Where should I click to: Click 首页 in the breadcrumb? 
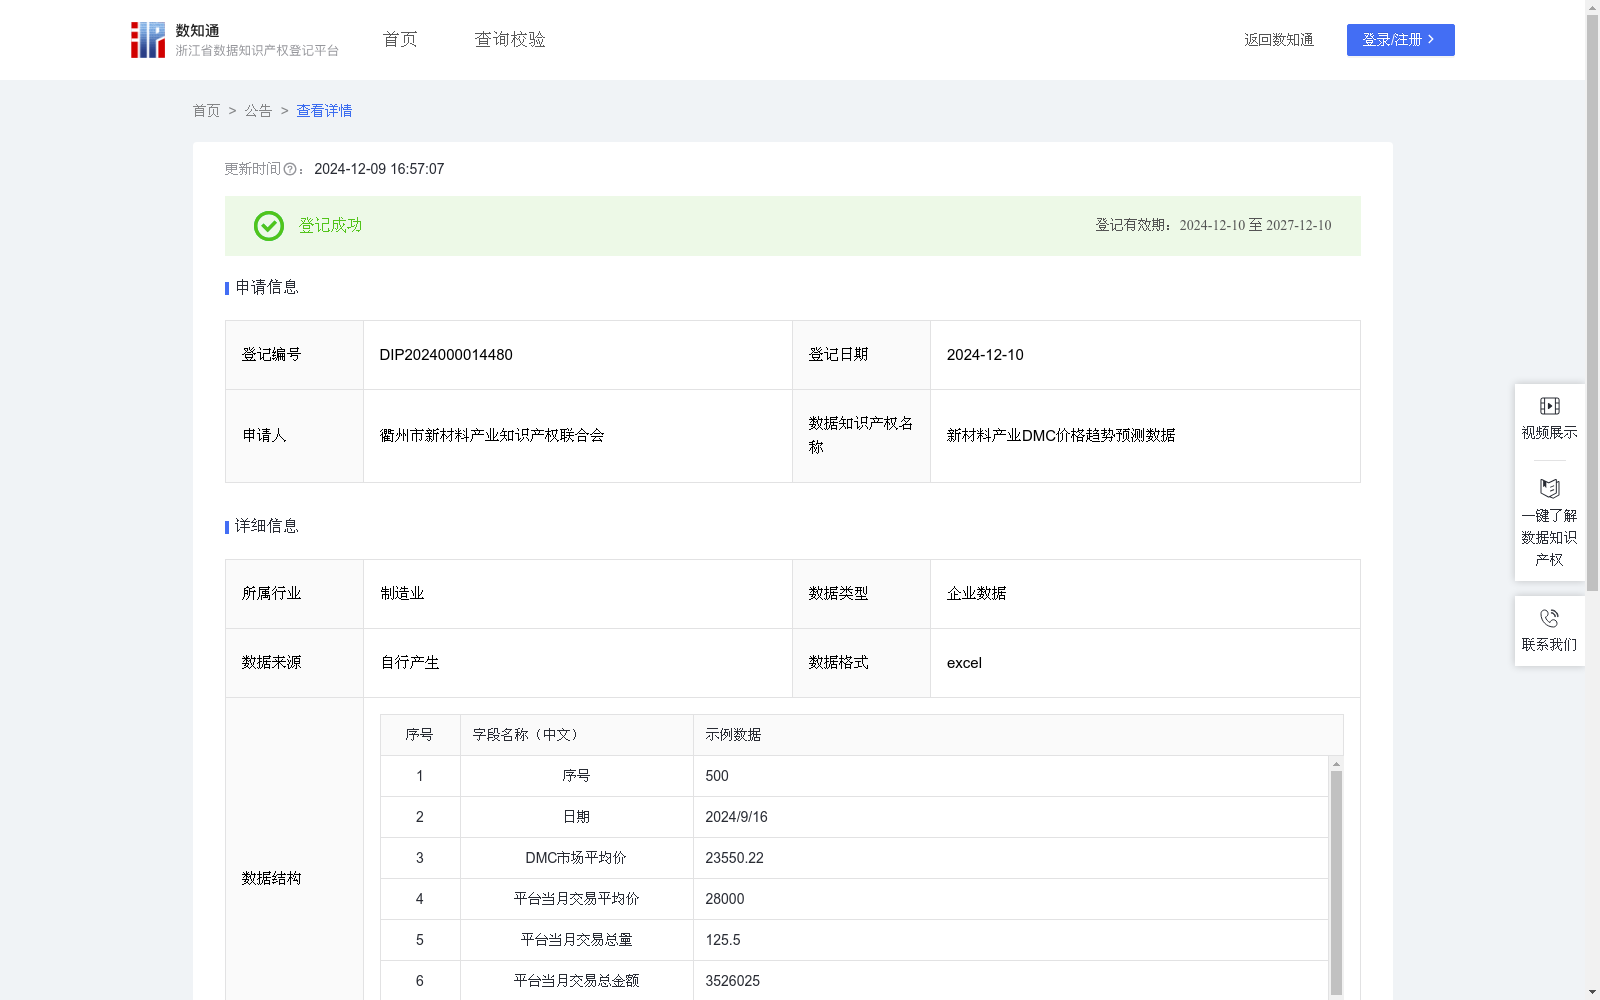click(206, 111)
